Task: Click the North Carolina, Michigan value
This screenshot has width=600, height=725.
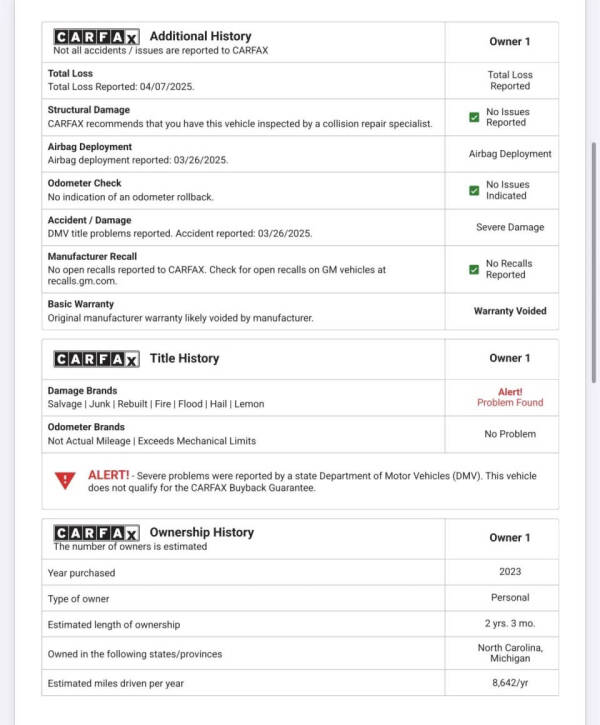Action: click(510, 653)
